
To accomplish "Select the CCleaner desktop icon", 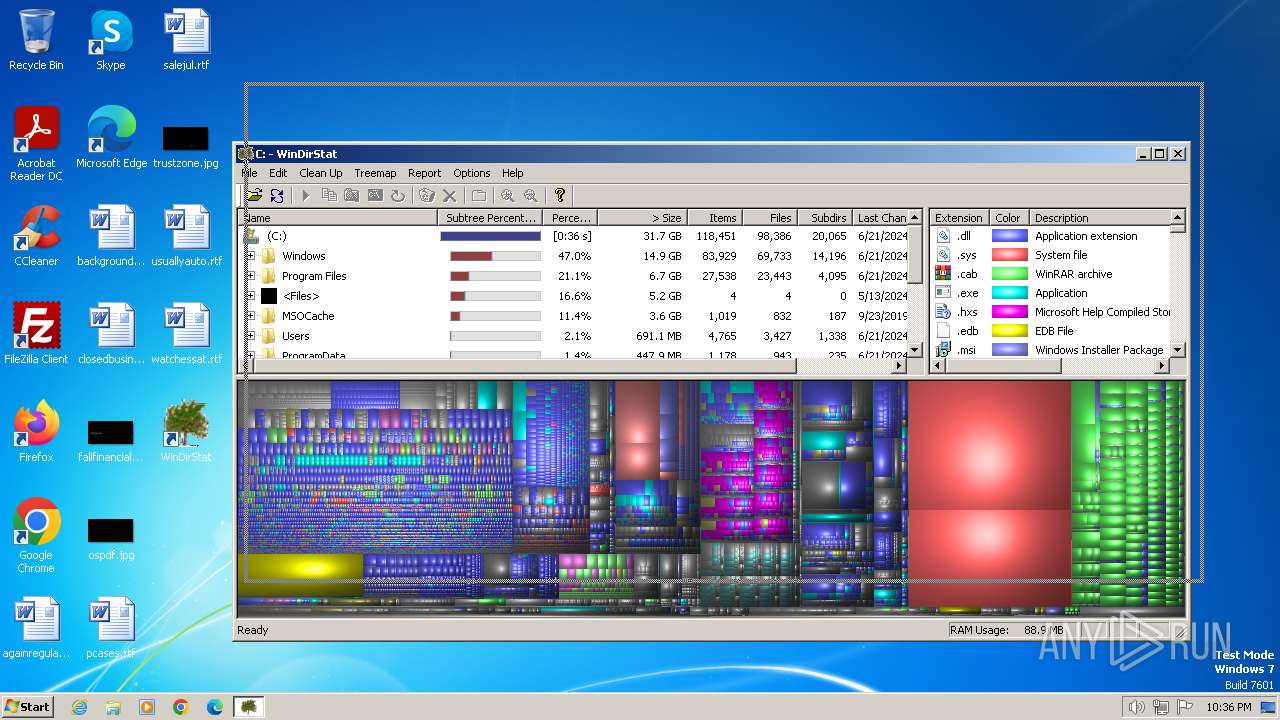I will click(x=36, y=236).
